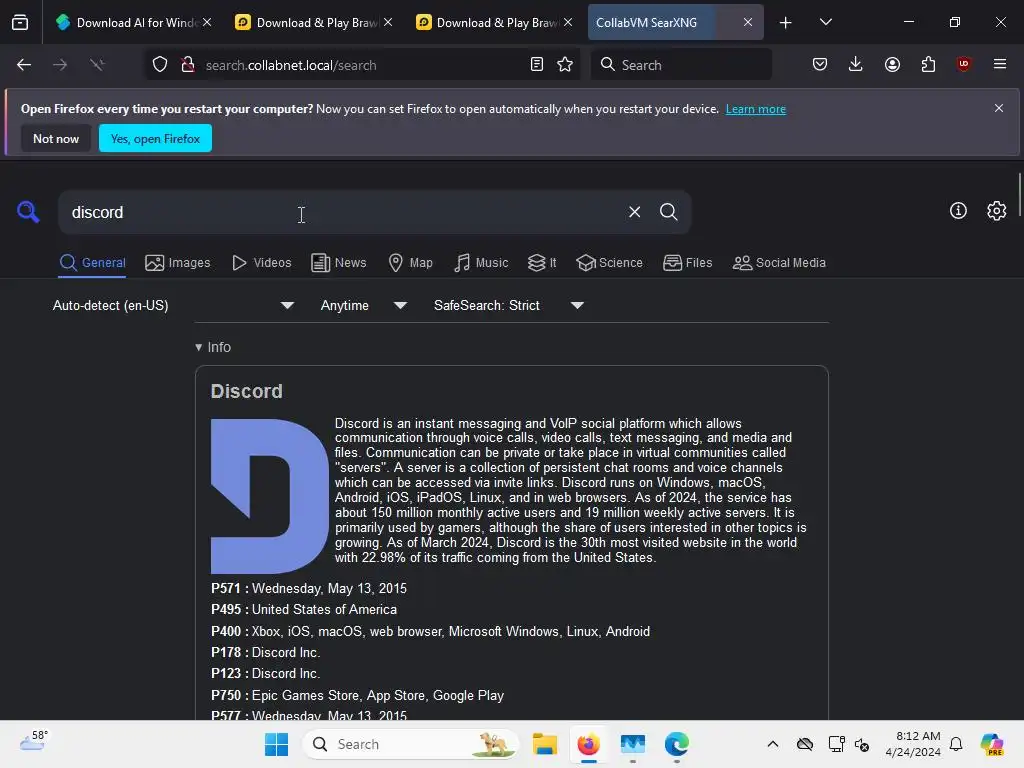
Task: Switch to Files category
Action: click(x=688, y=263)
